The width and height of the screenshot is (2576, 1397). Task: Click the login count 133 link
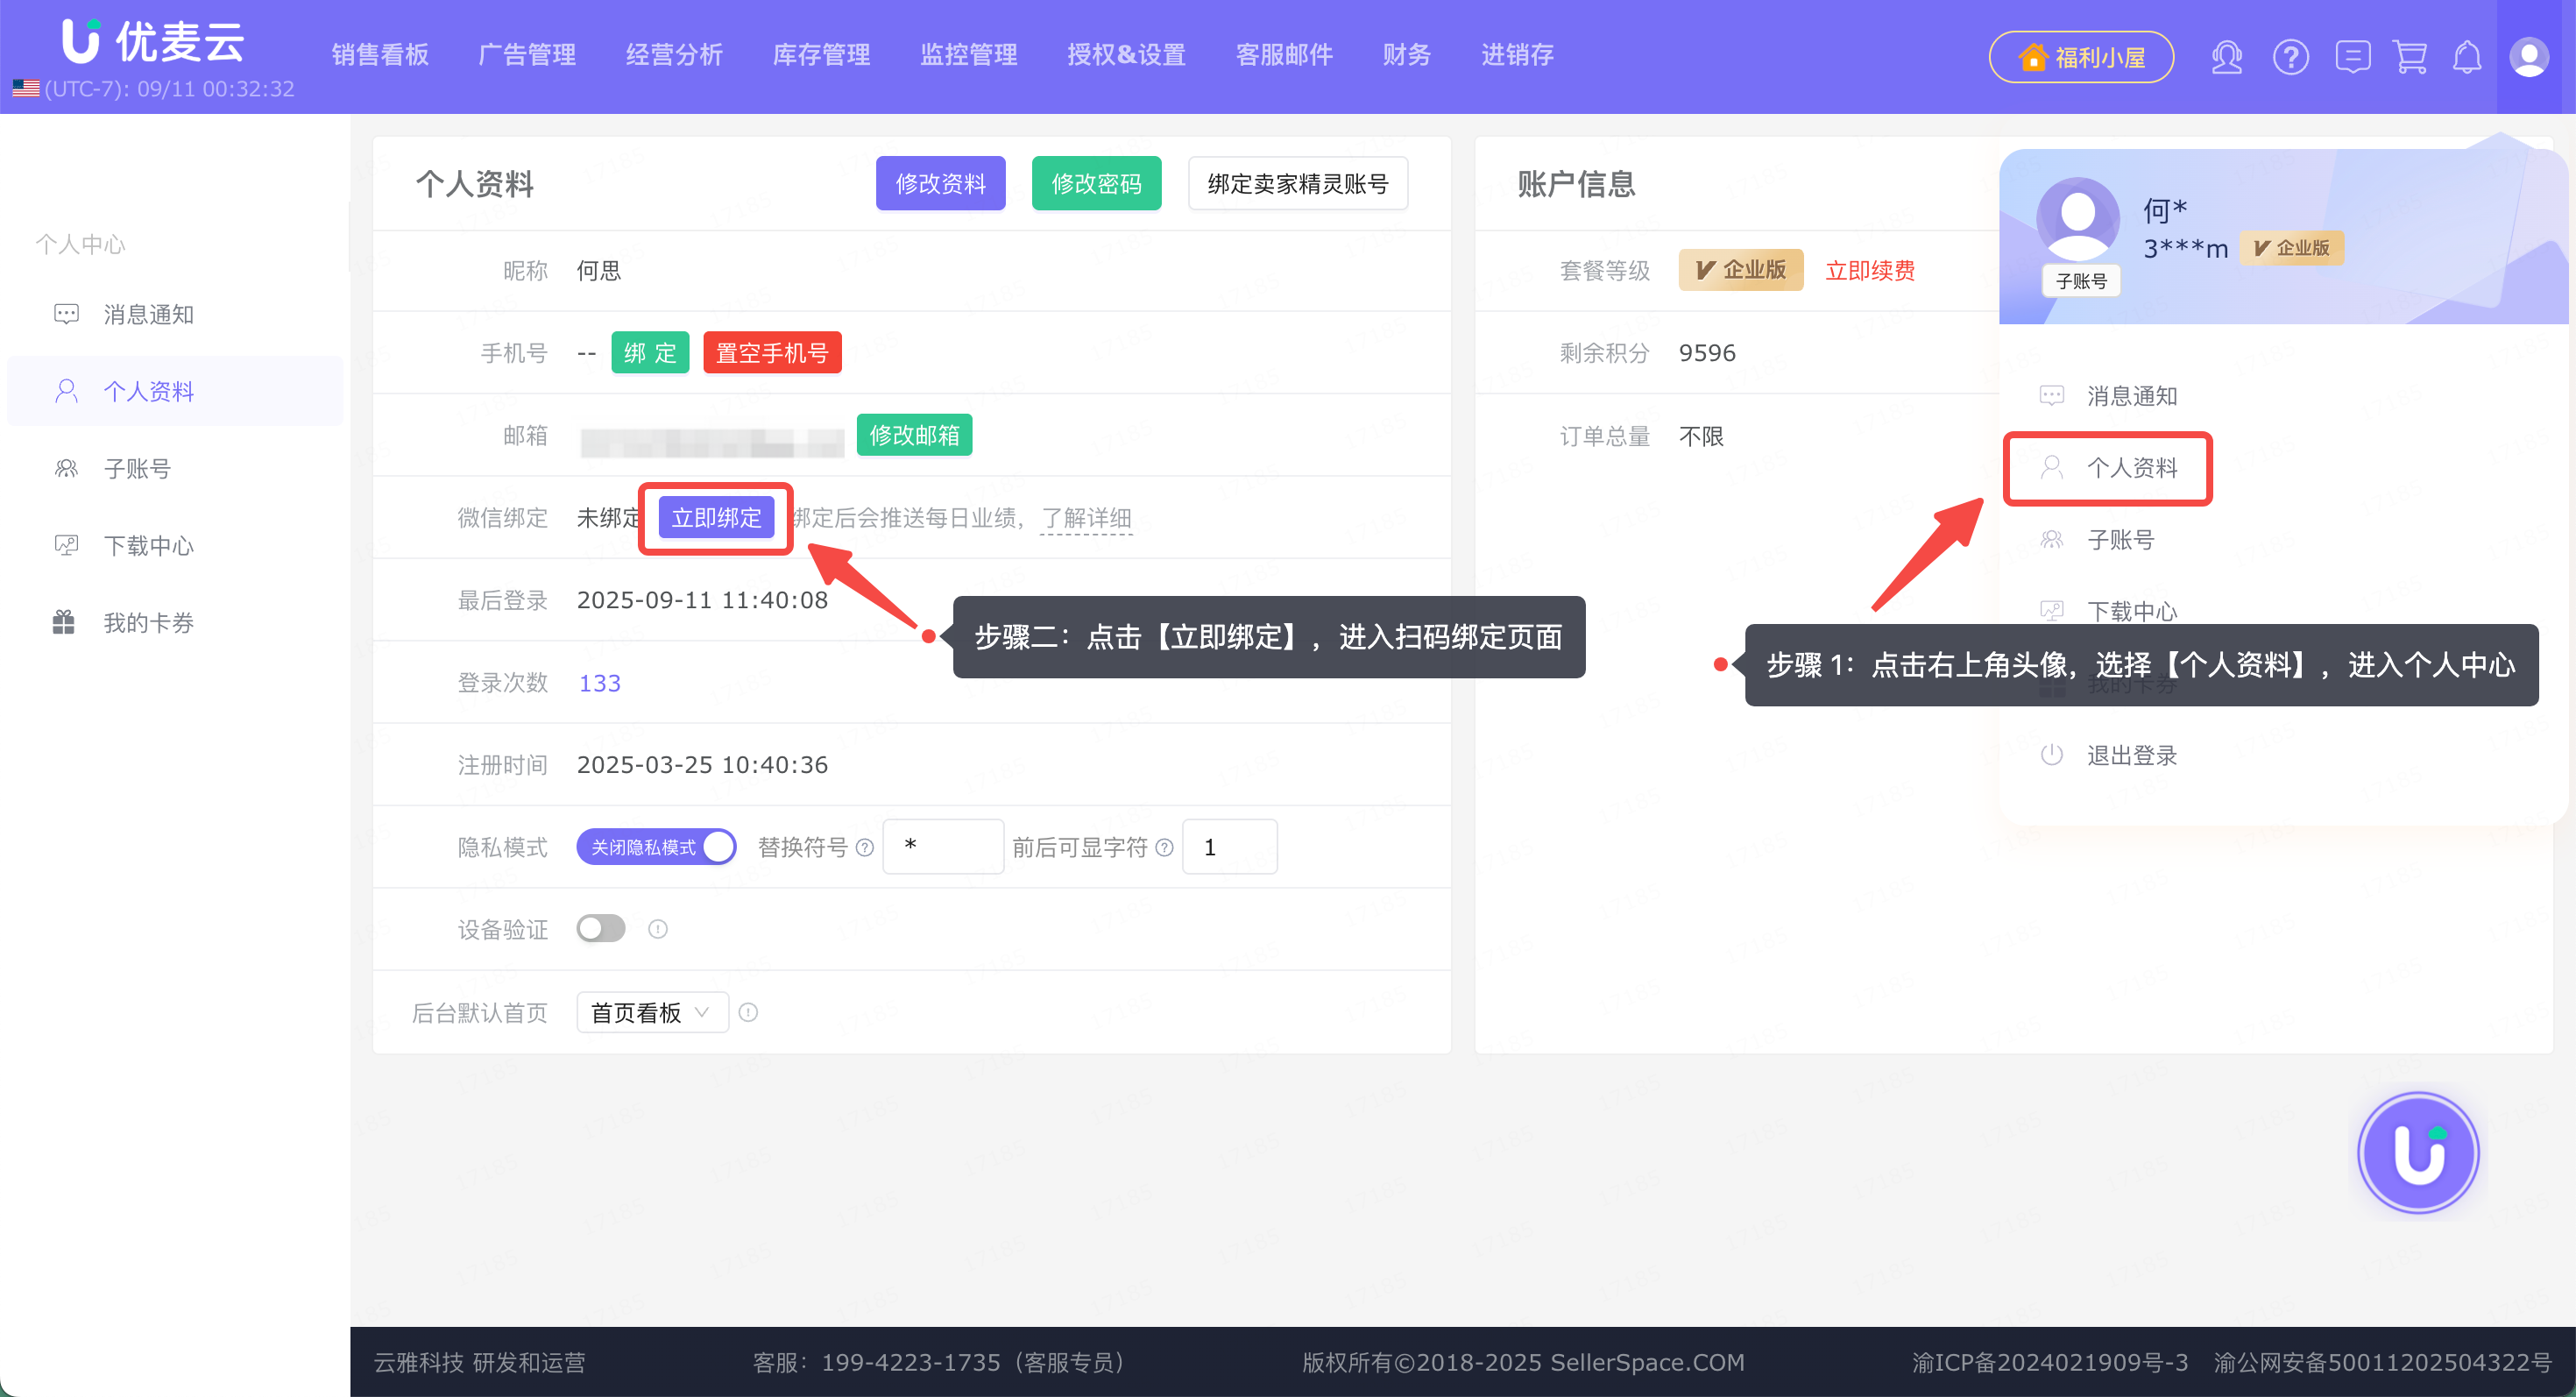coord(600,683)
